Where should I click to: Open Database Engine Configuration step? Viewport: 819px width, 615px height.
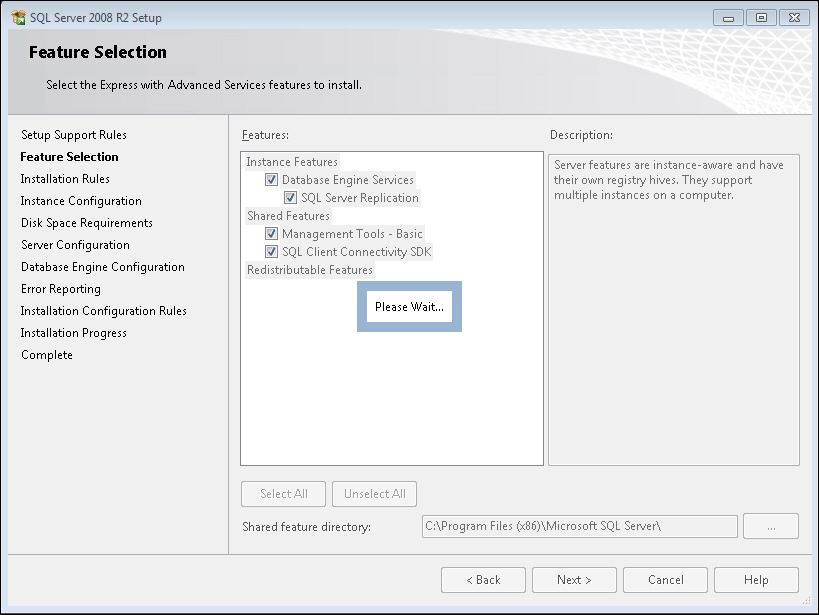coord(103,267)
